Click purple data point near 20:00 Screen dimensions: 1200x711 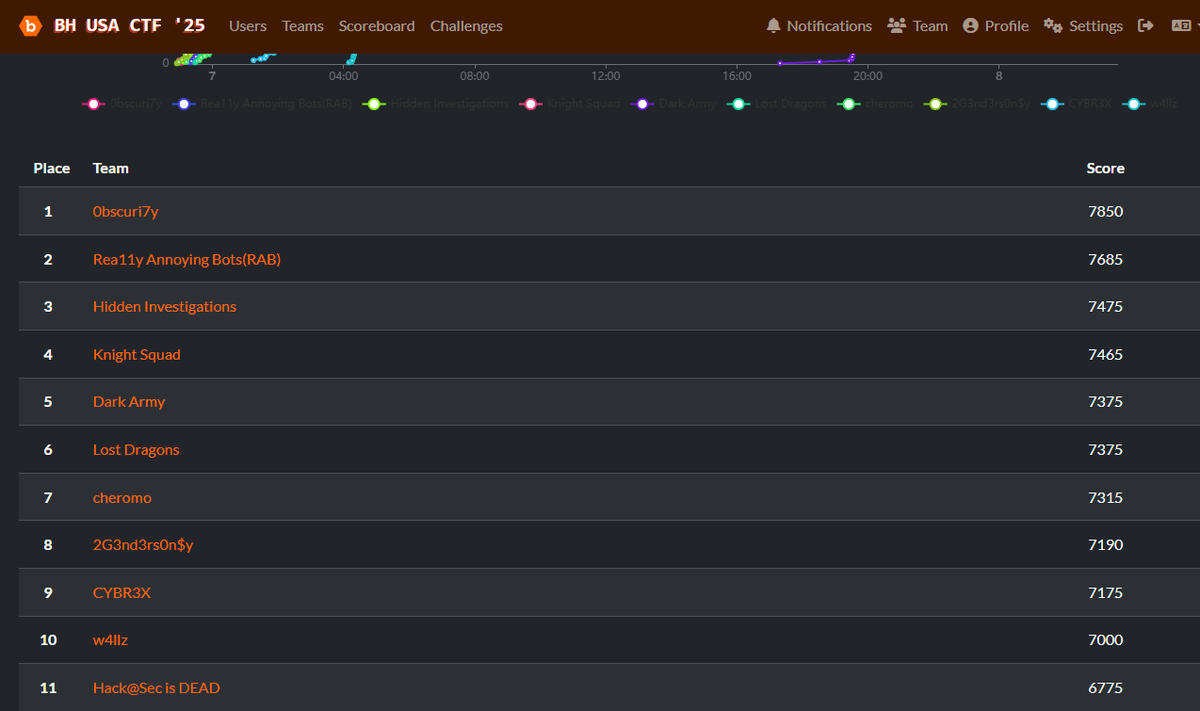click(x=852, y=58)
